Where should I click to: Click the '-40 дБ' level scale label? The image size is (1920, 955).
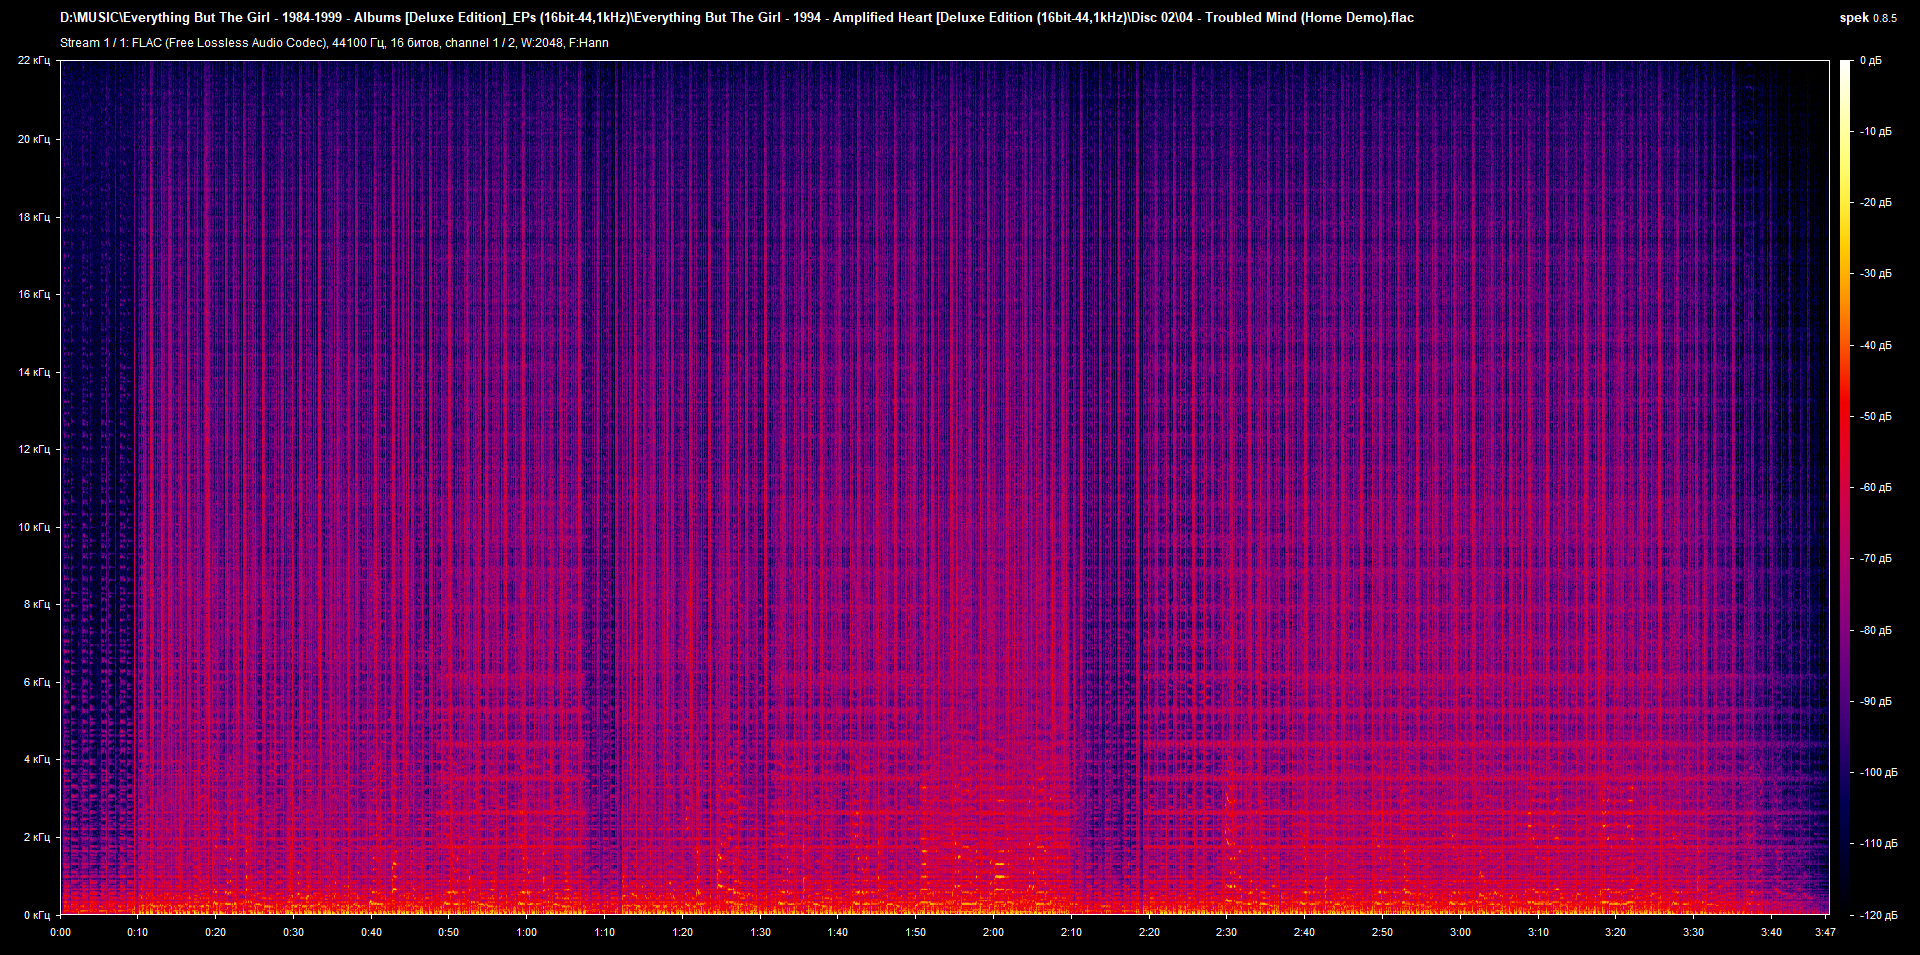1876,346
